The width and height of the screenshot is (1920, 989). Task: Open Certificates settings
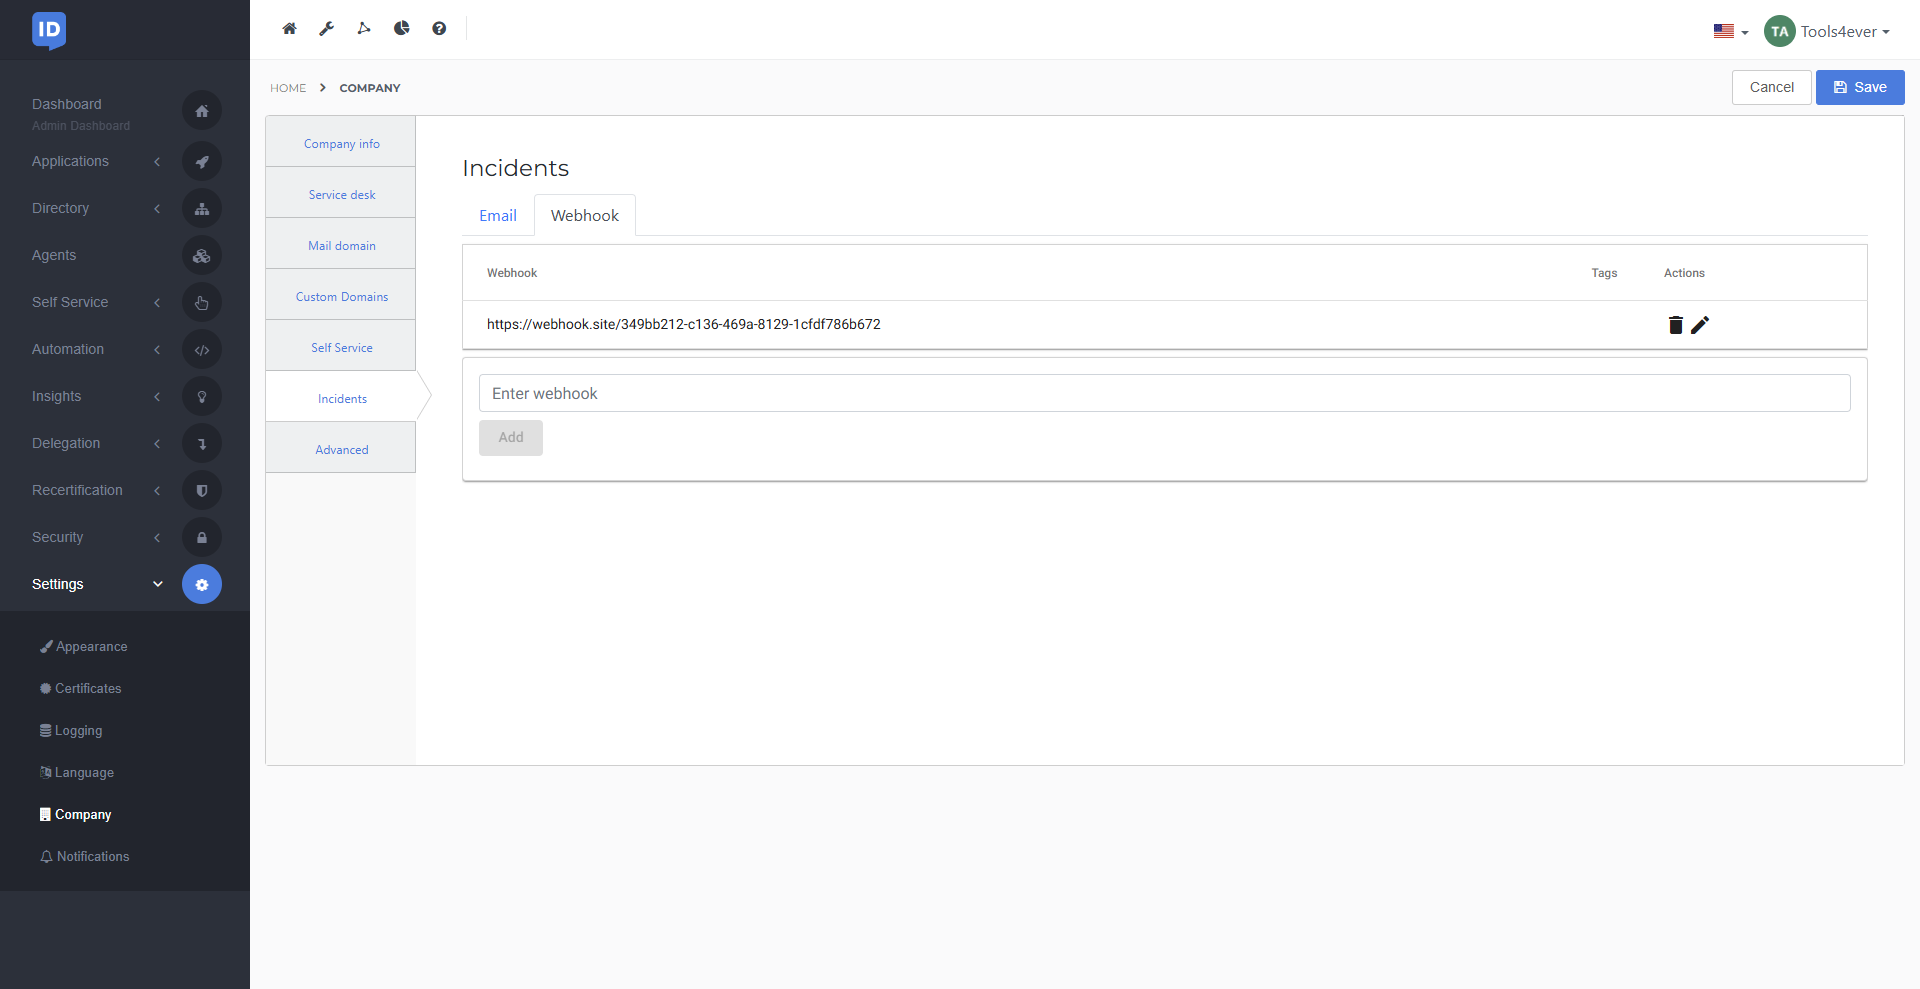pyautogui.click(x=81, y=688)
